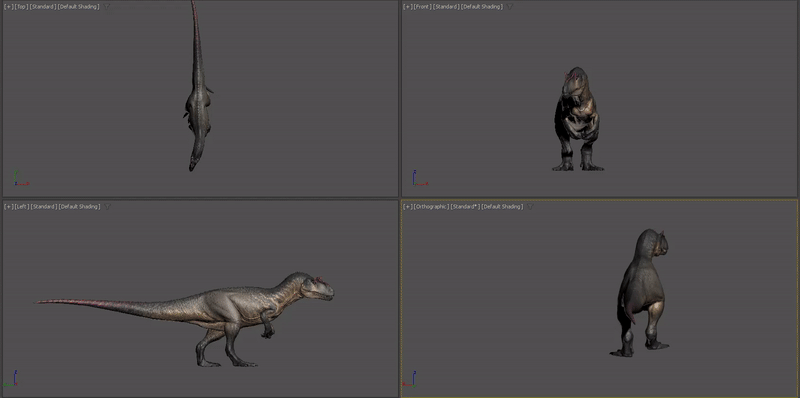
Task: Open the [+] menu of Orthographic viewport
Action: [407, 207]
